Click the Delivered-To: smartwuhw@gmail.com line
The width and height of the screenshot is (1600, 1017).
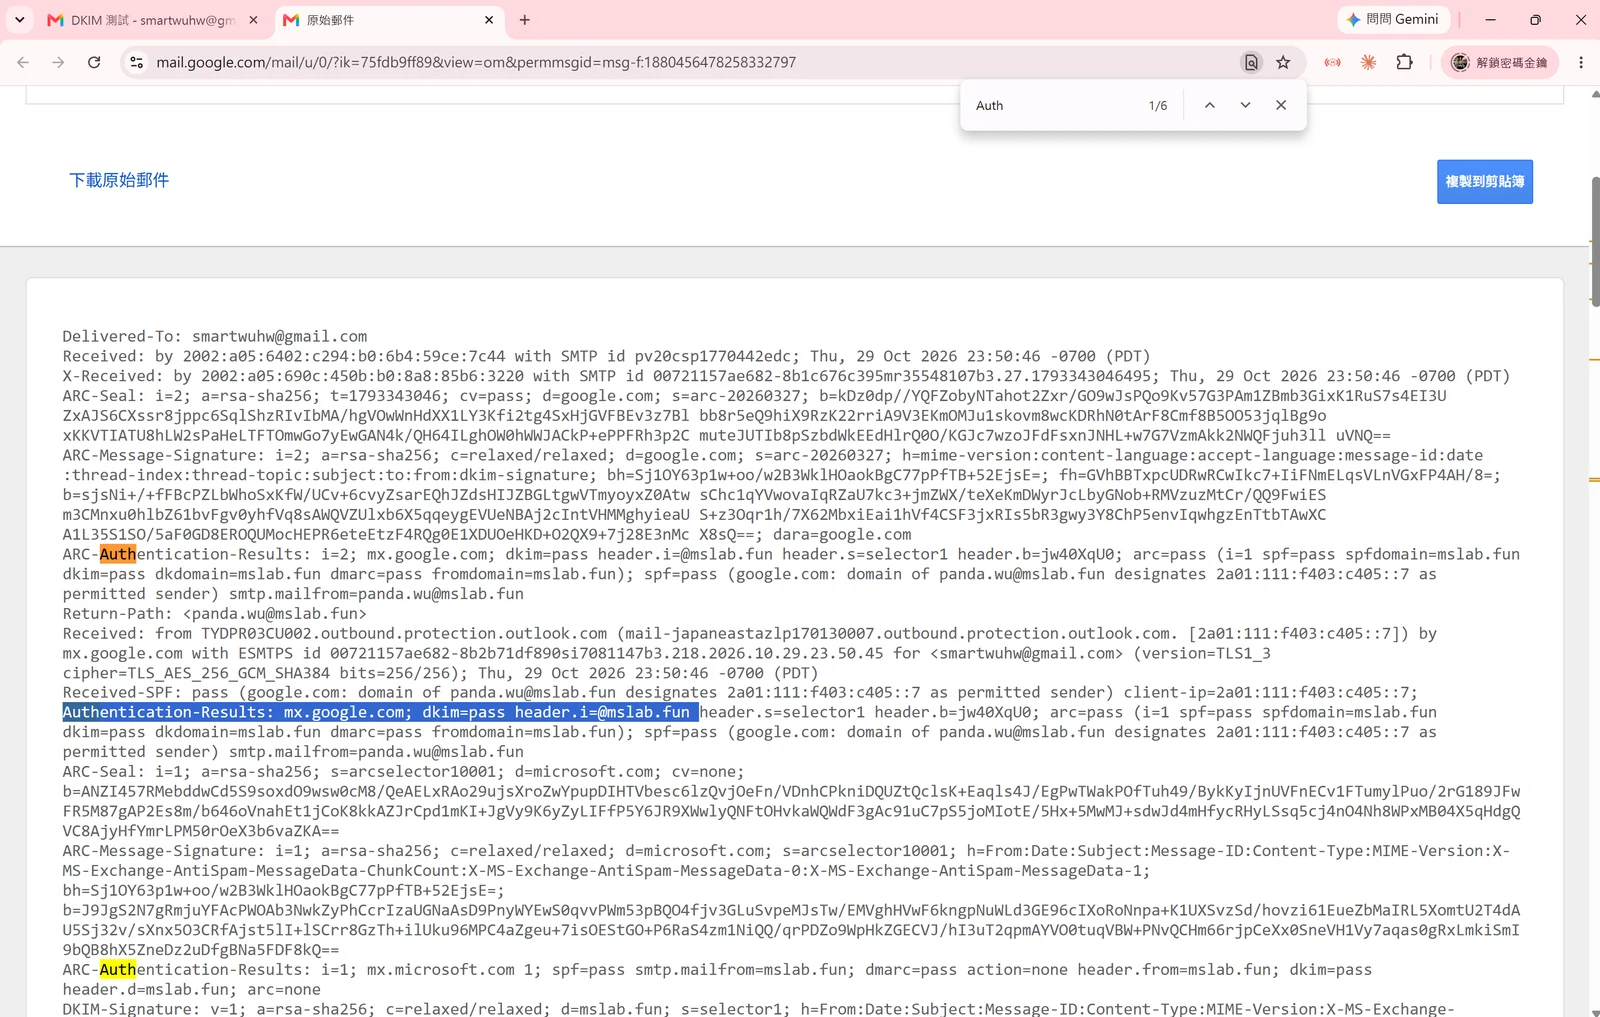[215, 336]
